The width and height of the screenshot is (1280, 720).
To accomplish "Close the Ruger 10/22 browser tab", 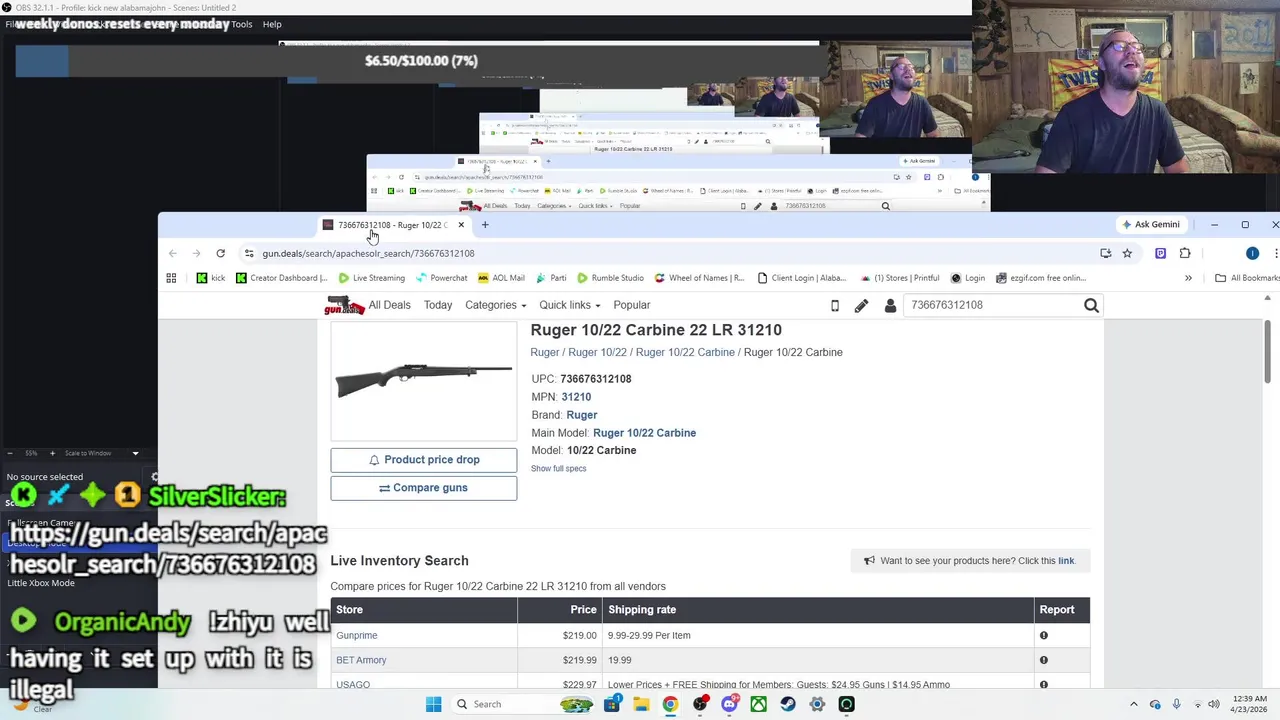I will coord(461,225).
